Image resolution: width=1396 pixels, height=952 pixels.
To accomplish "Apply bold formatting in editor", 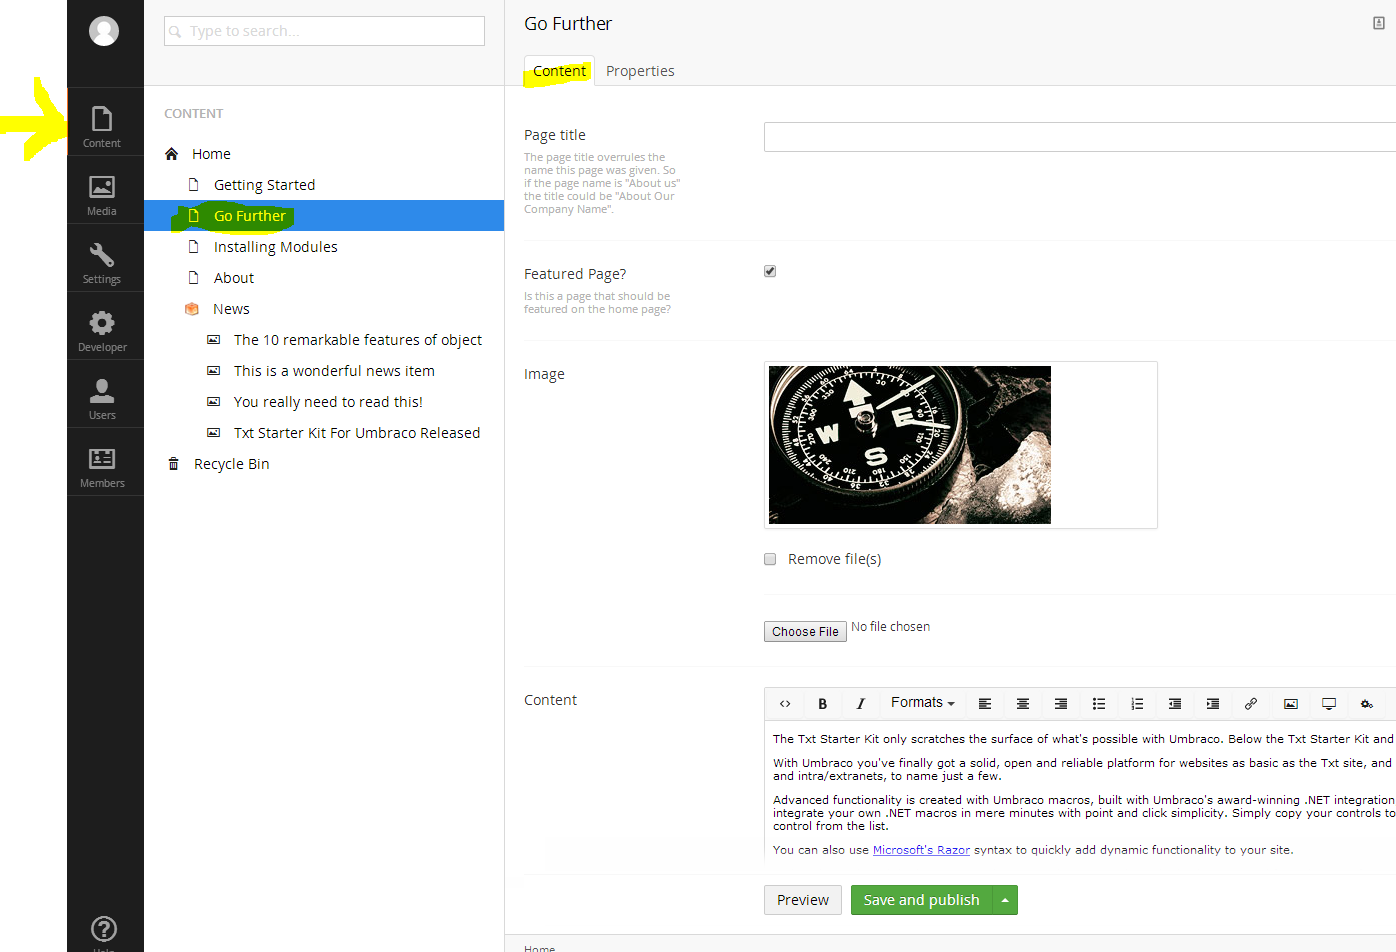I will [823, 704].
